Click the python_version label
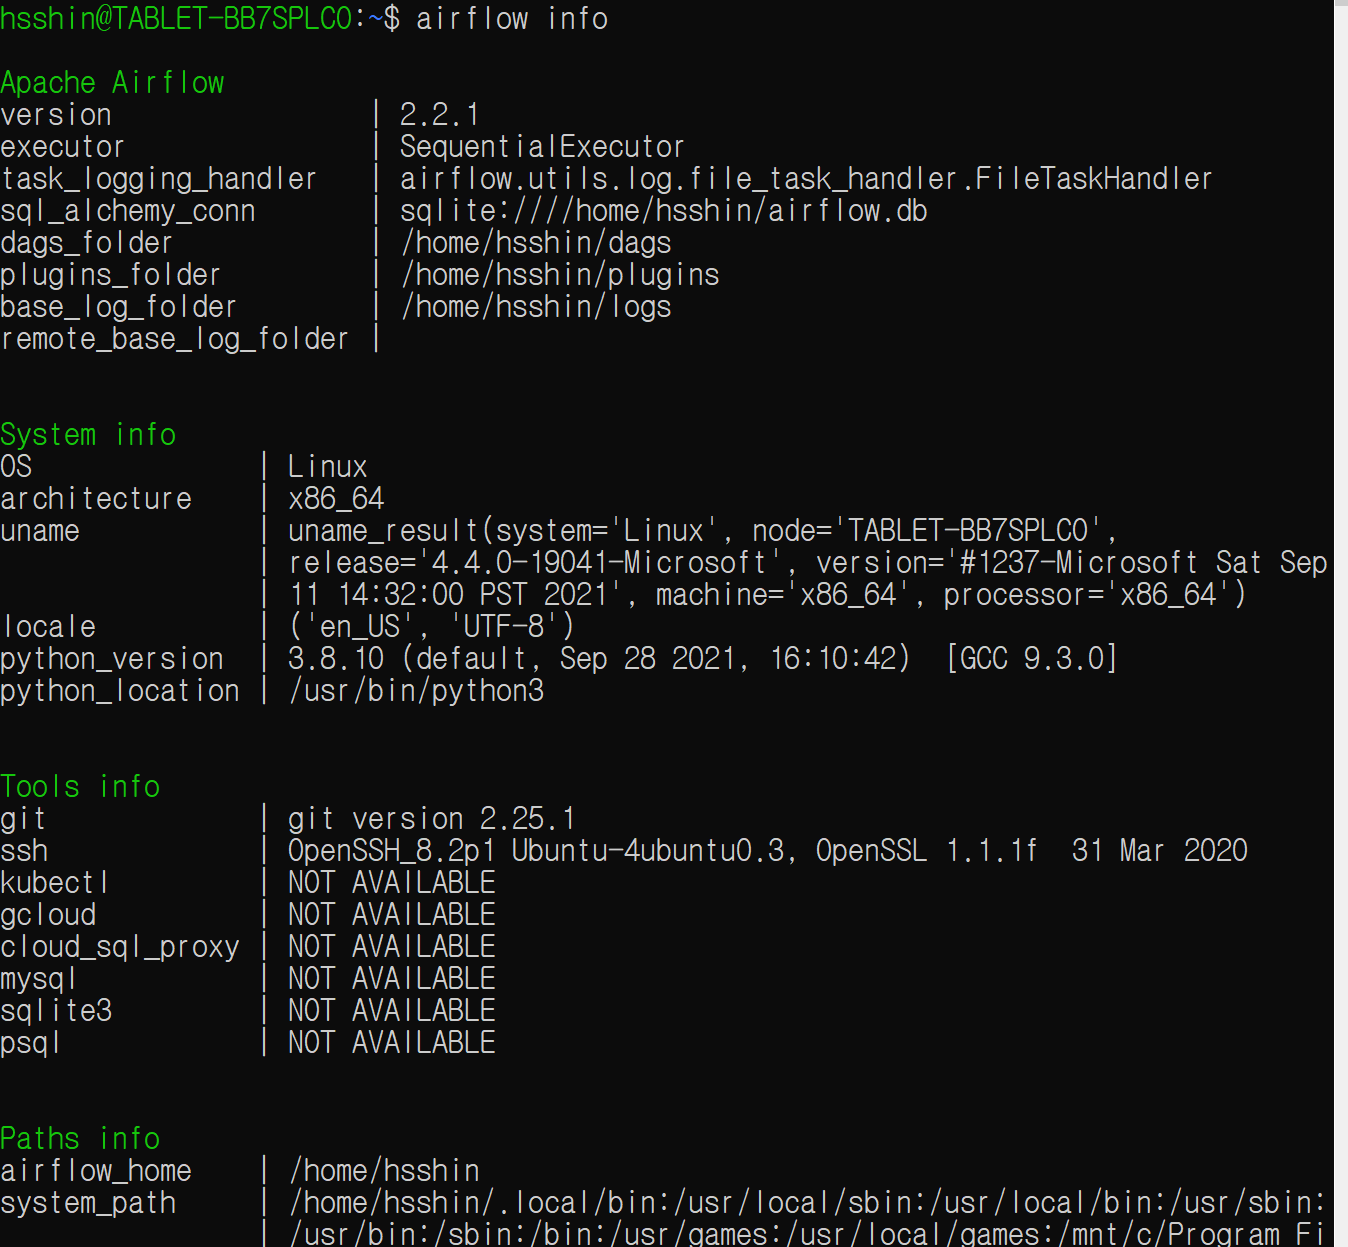 [112, 659]
